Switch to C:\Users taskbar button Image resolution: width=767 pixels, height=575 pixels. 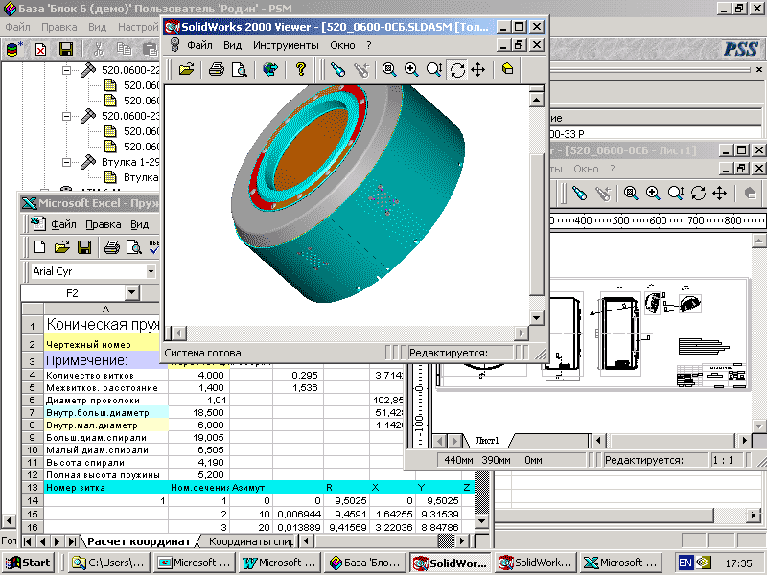tap(109, 563)
